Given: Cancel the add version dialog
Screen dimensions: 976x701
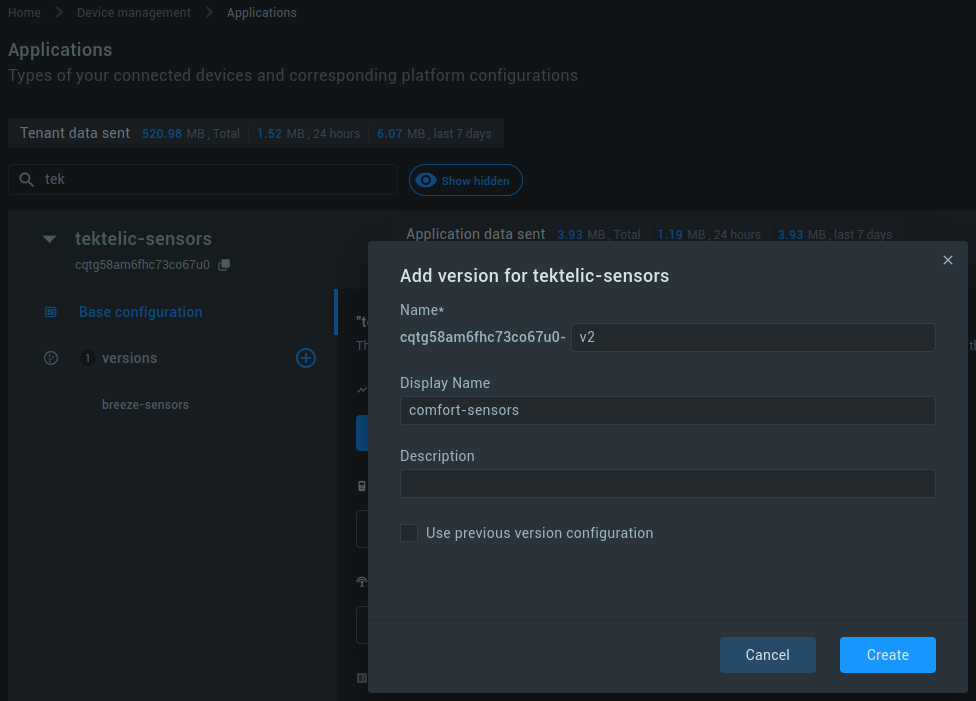Looking at the screenshot, I should click(x=767, y=655).
